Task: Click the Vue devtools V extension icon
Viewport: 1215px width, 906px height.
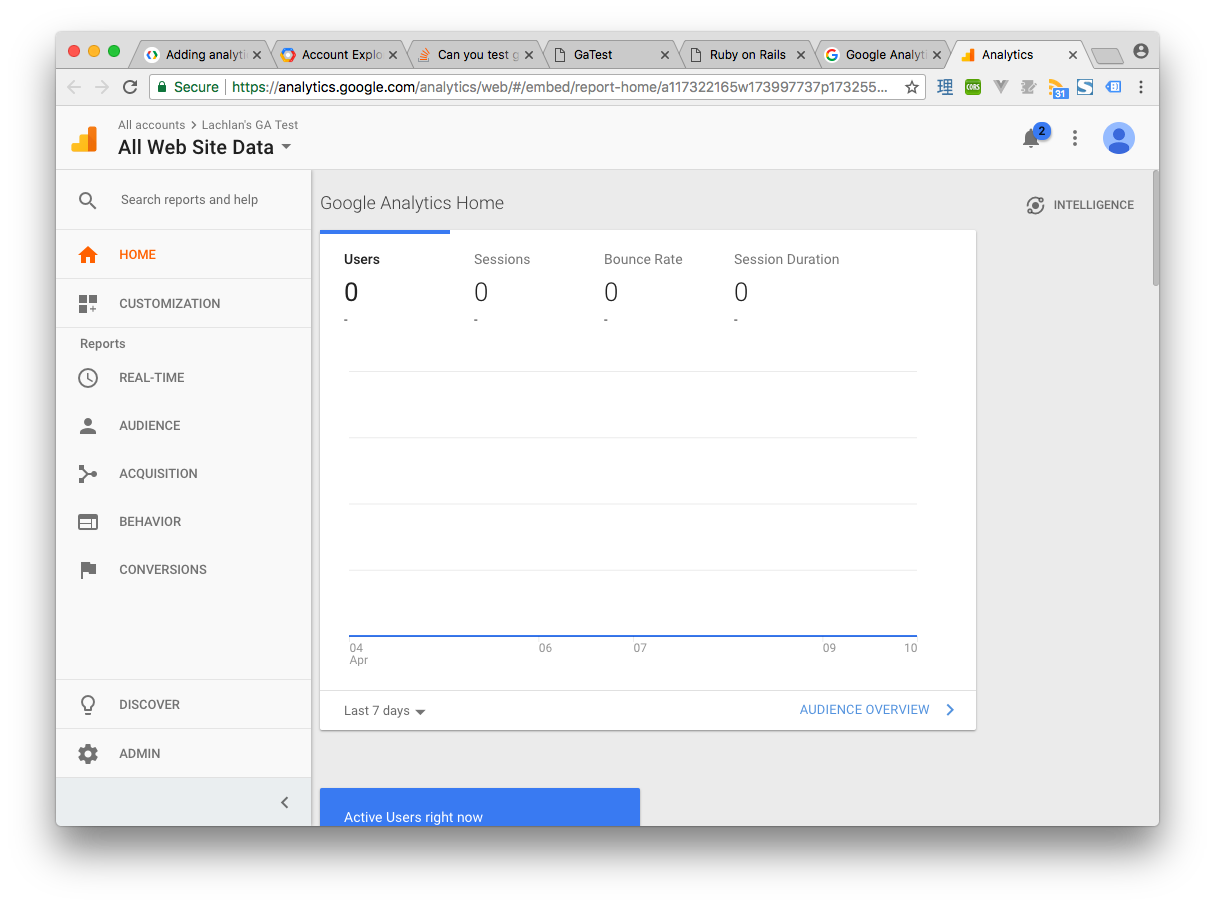Action: 1001,87
